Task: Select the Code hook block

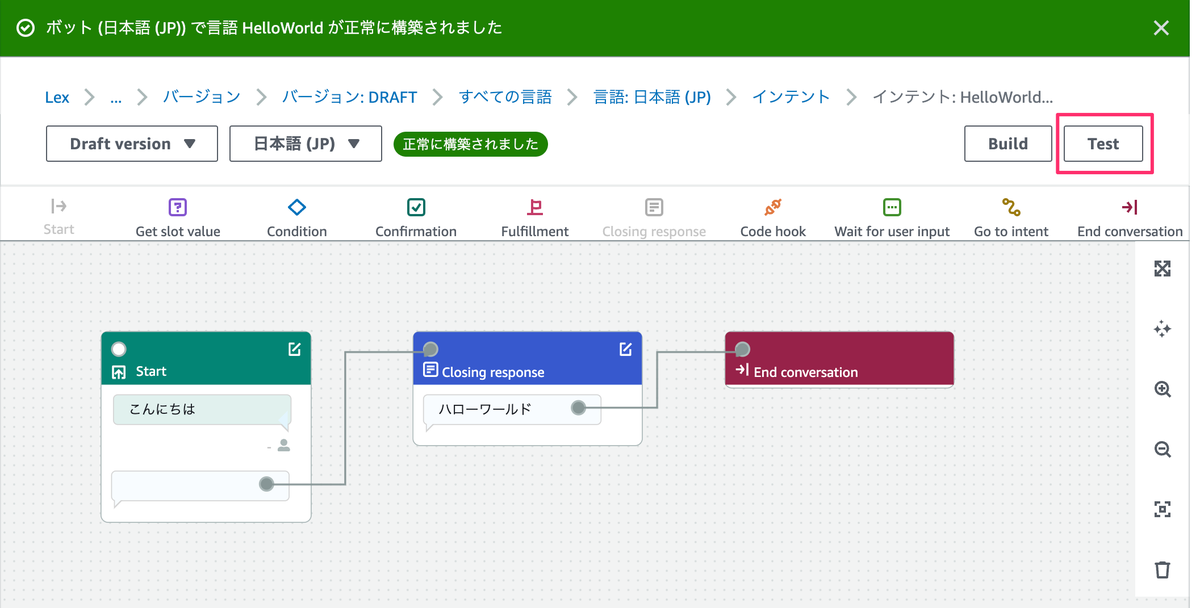Action: [772, 214]
